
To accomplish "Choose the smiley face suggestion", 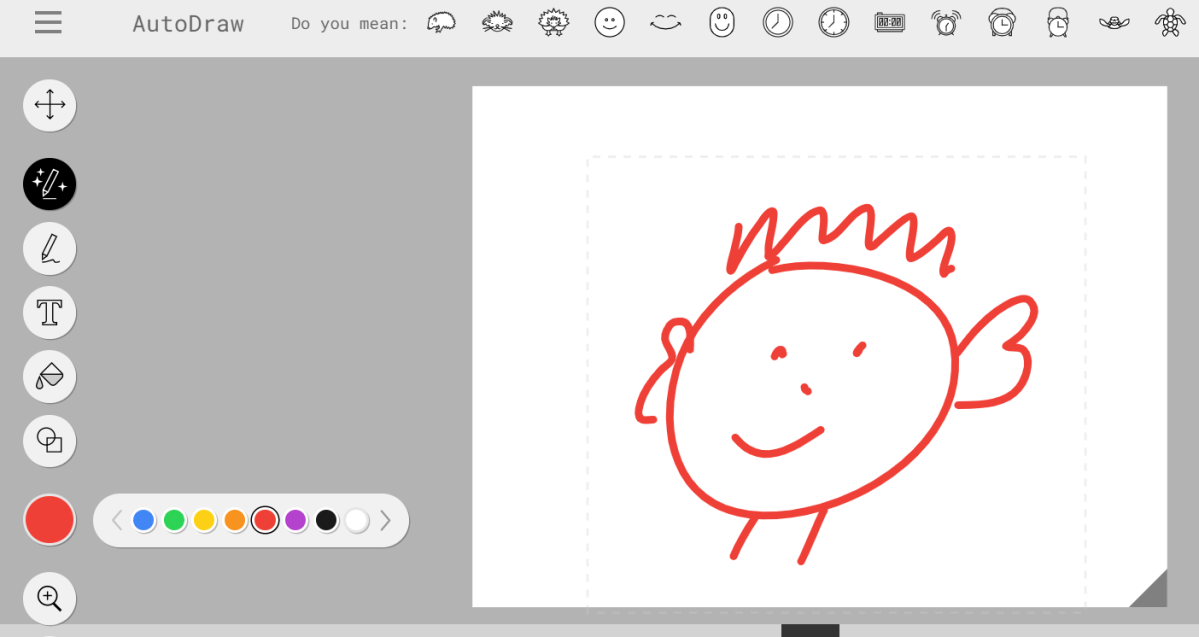I will click(610, 21).
